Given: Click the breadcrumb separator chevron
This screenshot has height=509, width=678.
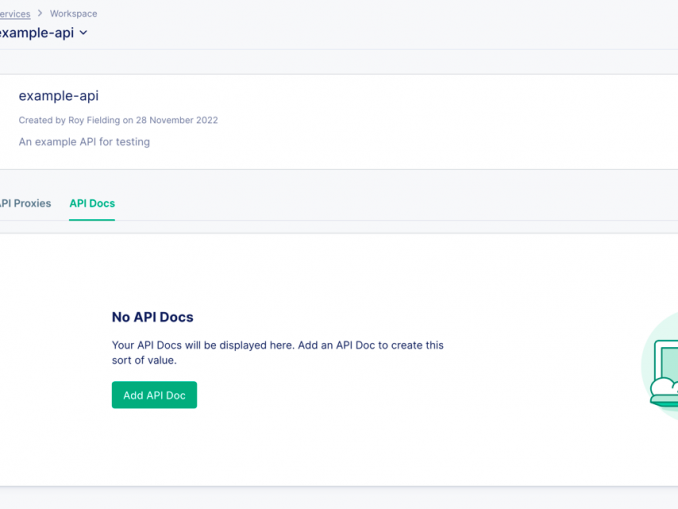Looking at the screenshot, I should point(40,14).
